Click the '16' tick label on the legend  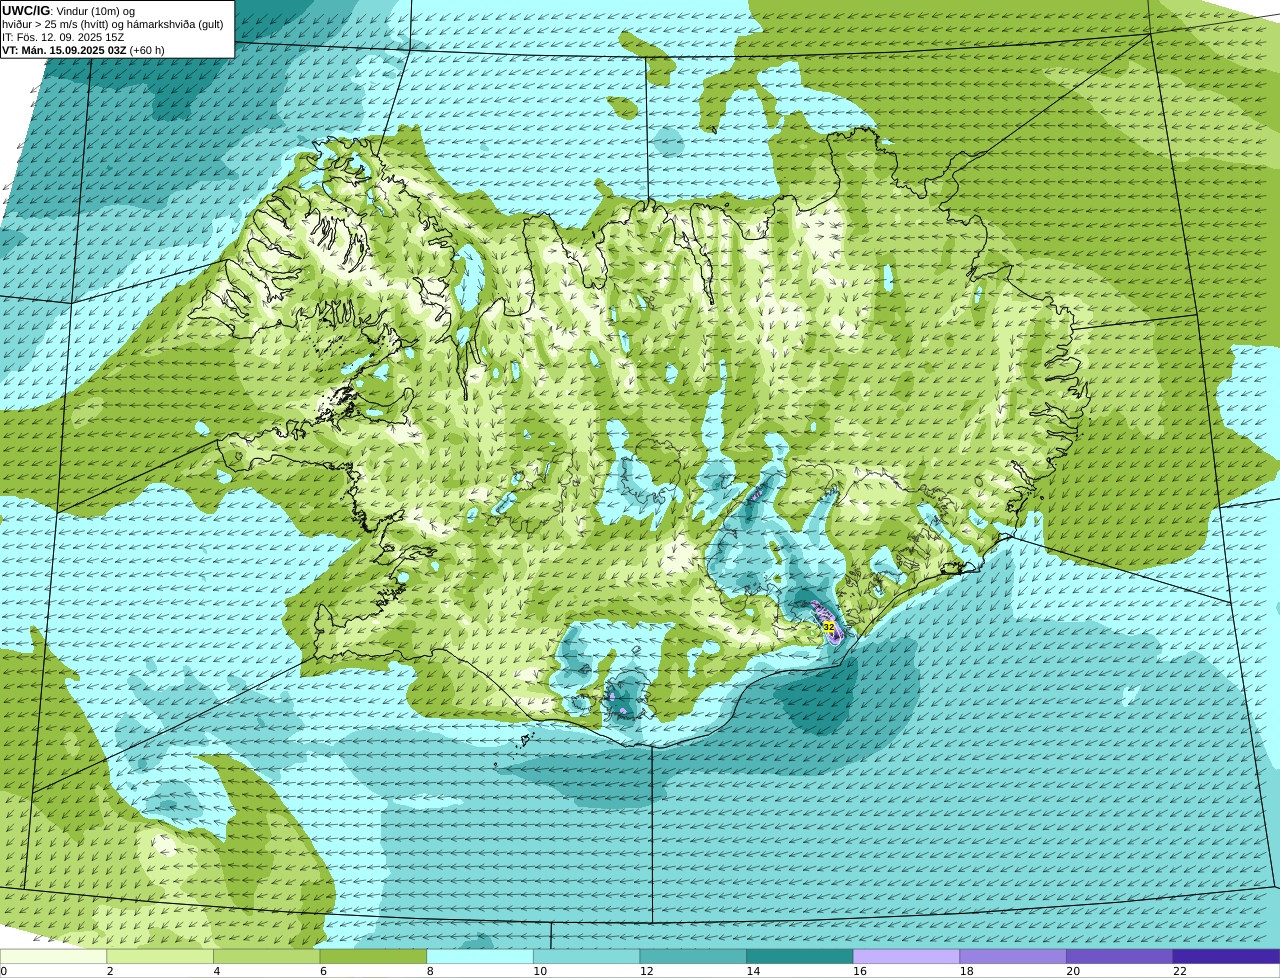pyautogui.click(x=860, y=971)
